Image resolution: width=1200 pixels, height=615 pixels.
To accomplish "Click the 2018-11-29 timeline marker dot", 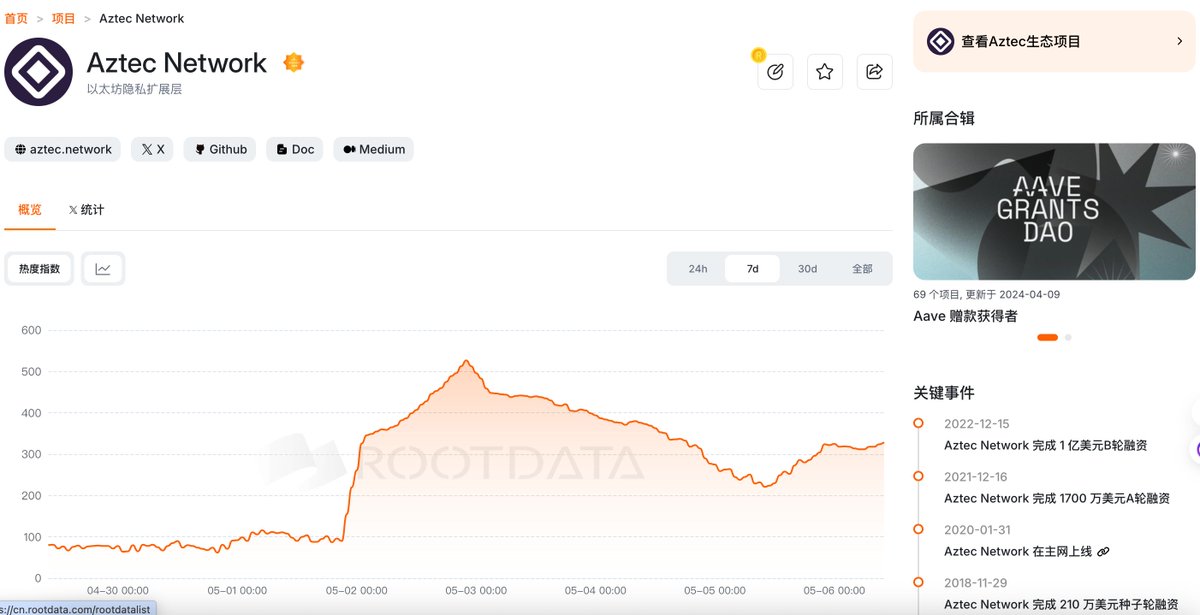I will pos(918,582).
